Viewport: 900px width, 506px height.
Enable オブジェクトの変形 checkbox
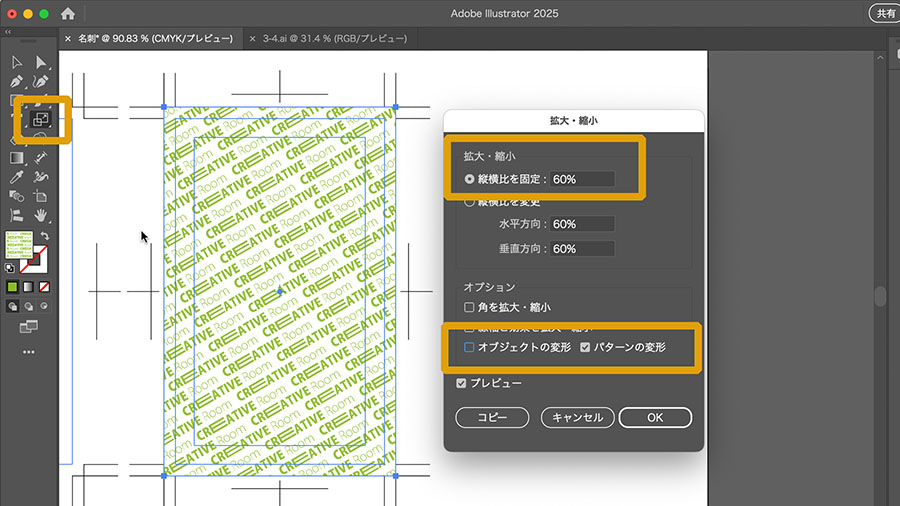coord(469,347)
